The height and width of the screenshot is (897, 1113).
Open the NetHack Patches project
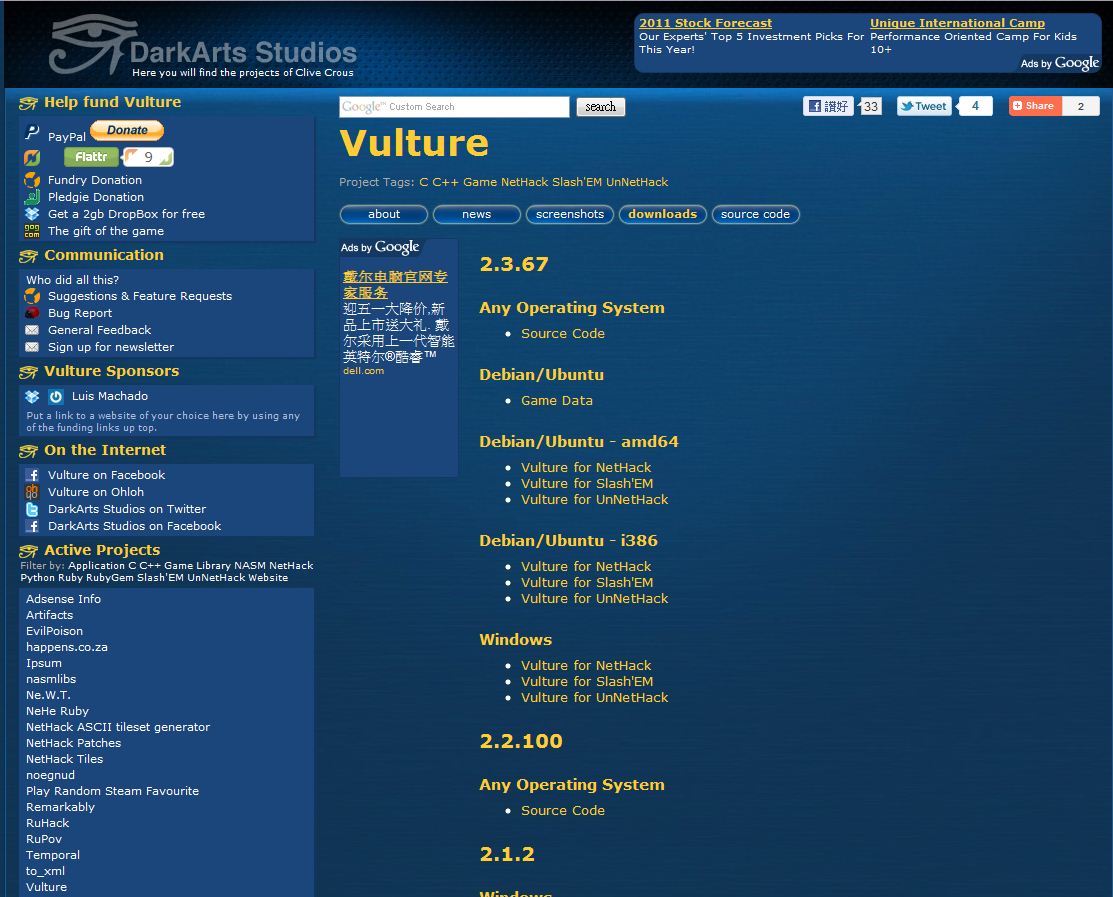coord(73,743)
